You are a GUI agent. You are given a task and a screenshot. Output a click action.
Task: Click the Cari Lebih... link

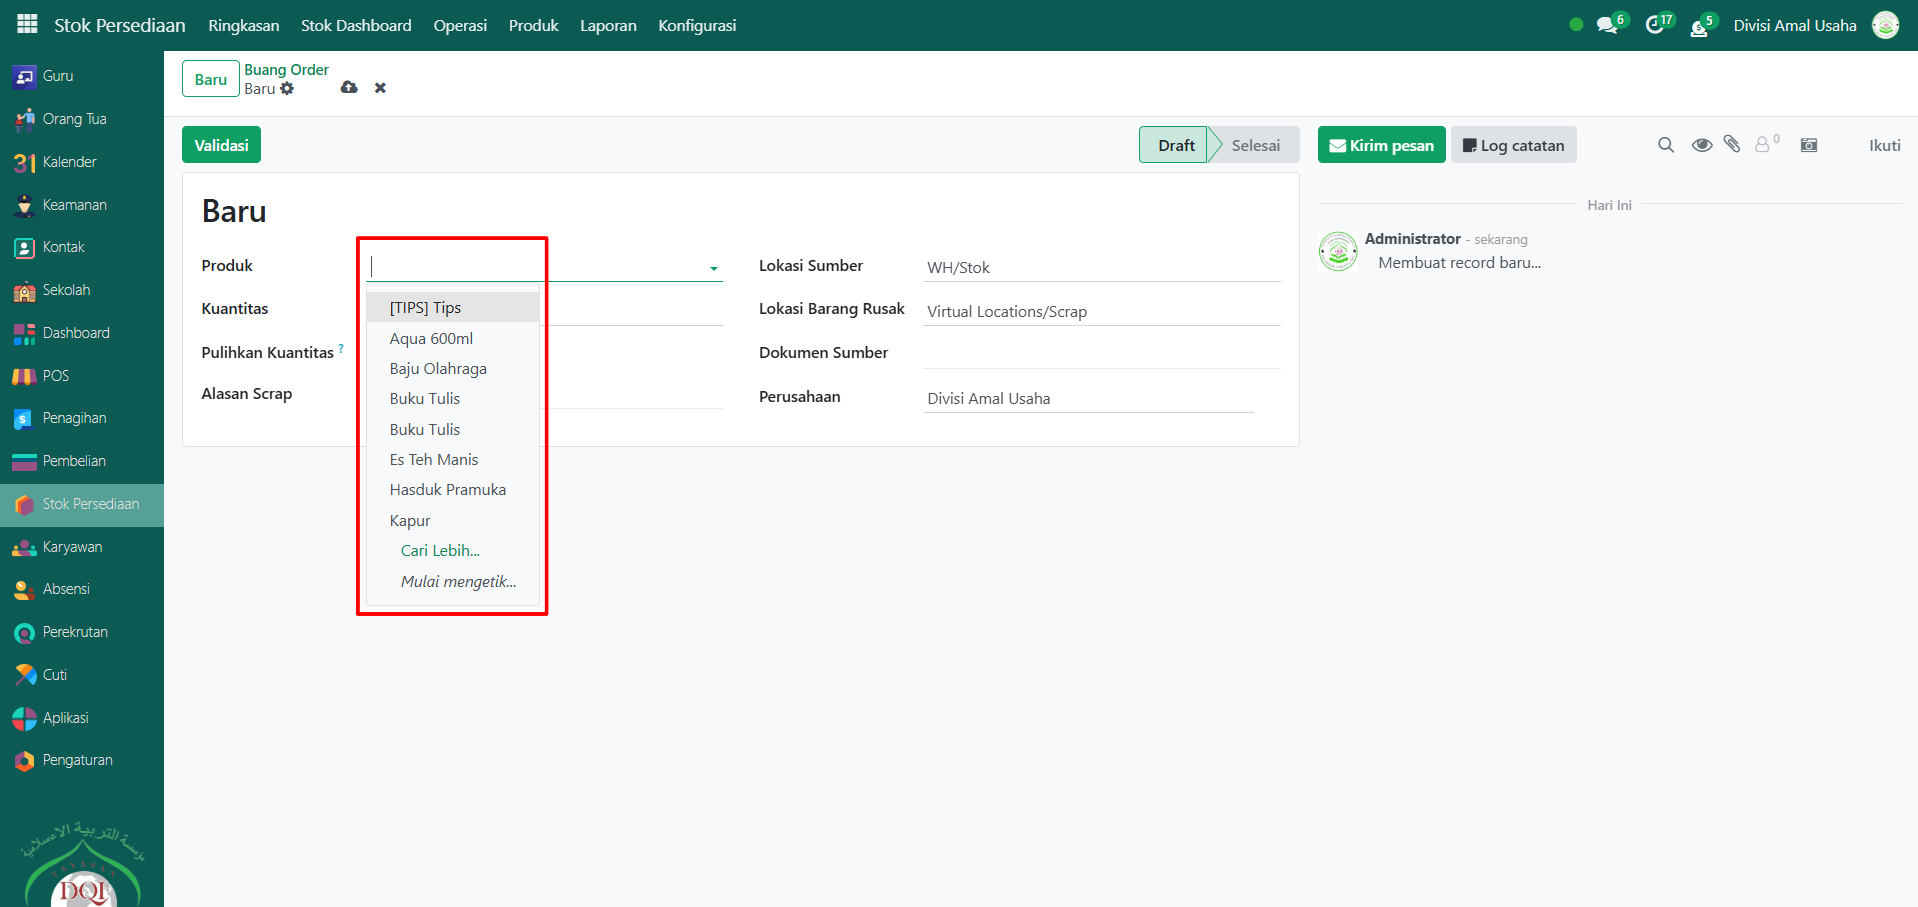(440, 551)
